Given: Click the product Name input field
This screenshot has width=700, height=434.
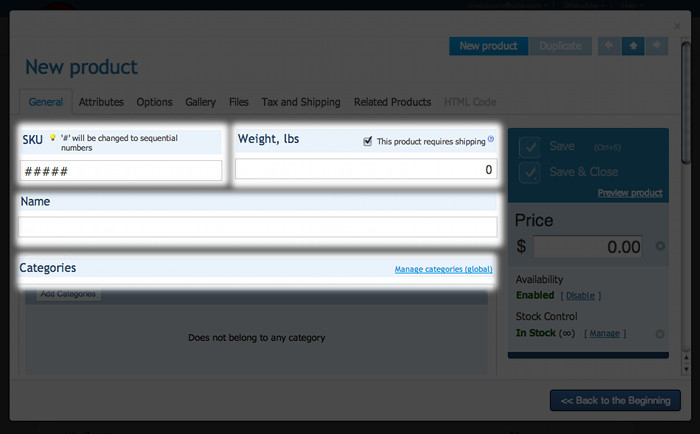Looking at the screenshot, I should click(x=258, y=227).
